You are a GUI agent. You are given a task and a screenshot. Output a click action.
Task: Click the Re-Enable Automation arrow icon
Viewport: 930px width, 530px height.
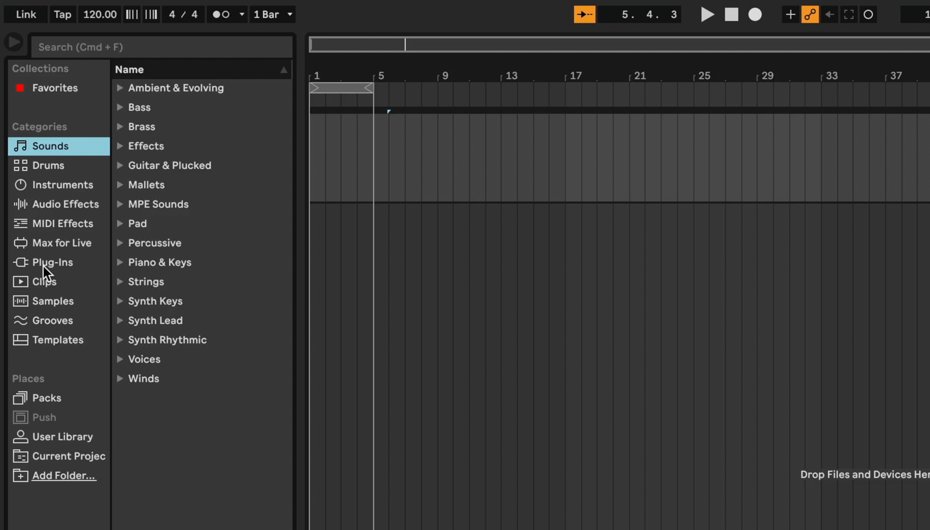pos(829,14)
